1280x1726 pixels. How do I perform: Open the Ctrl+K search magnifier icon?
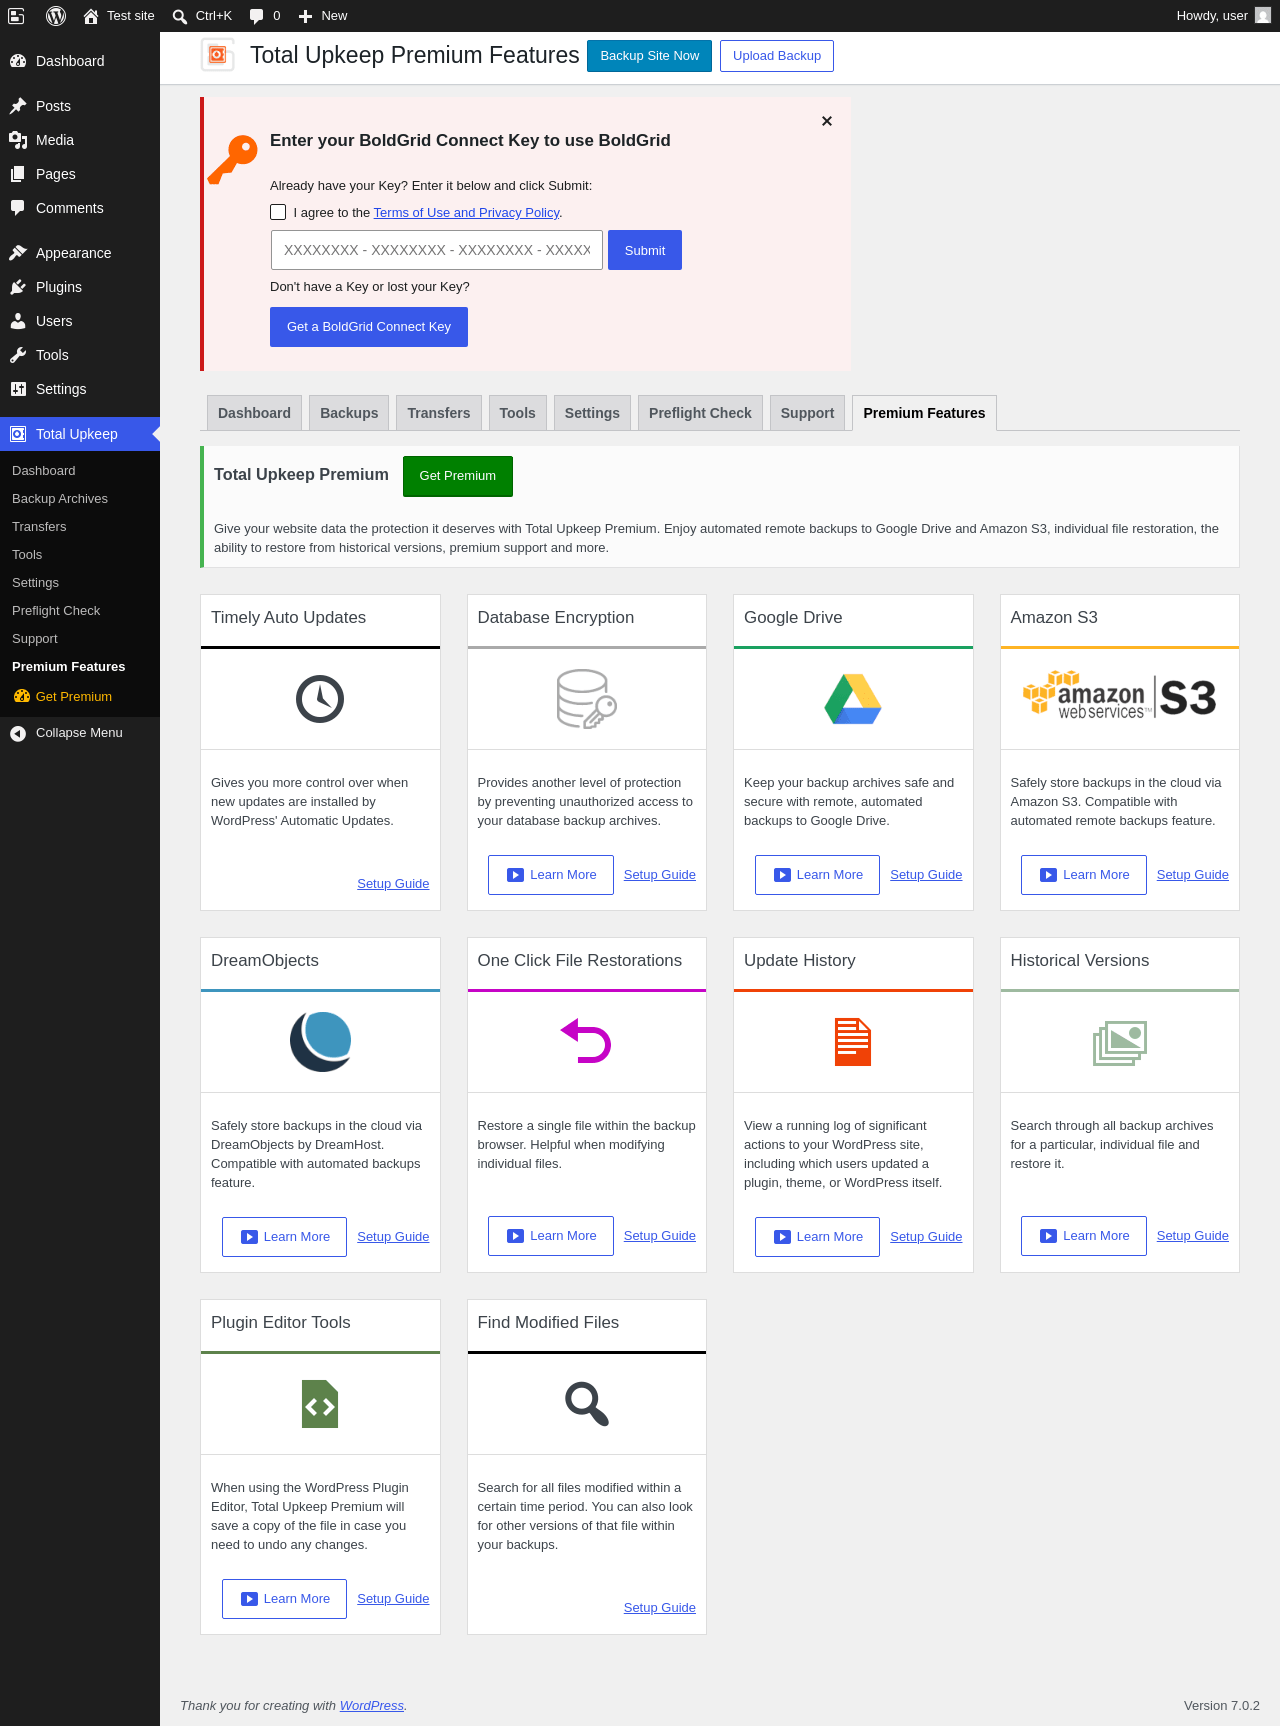point(180,16)
